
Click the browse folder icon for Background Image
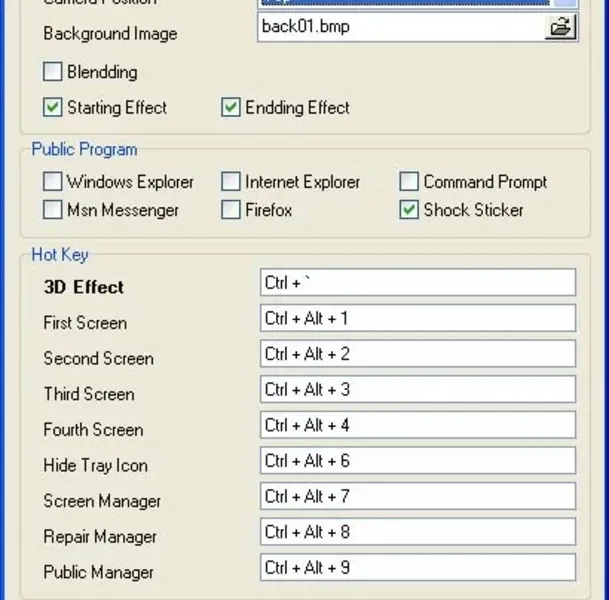pyautogui.click(x=562, y=28)
